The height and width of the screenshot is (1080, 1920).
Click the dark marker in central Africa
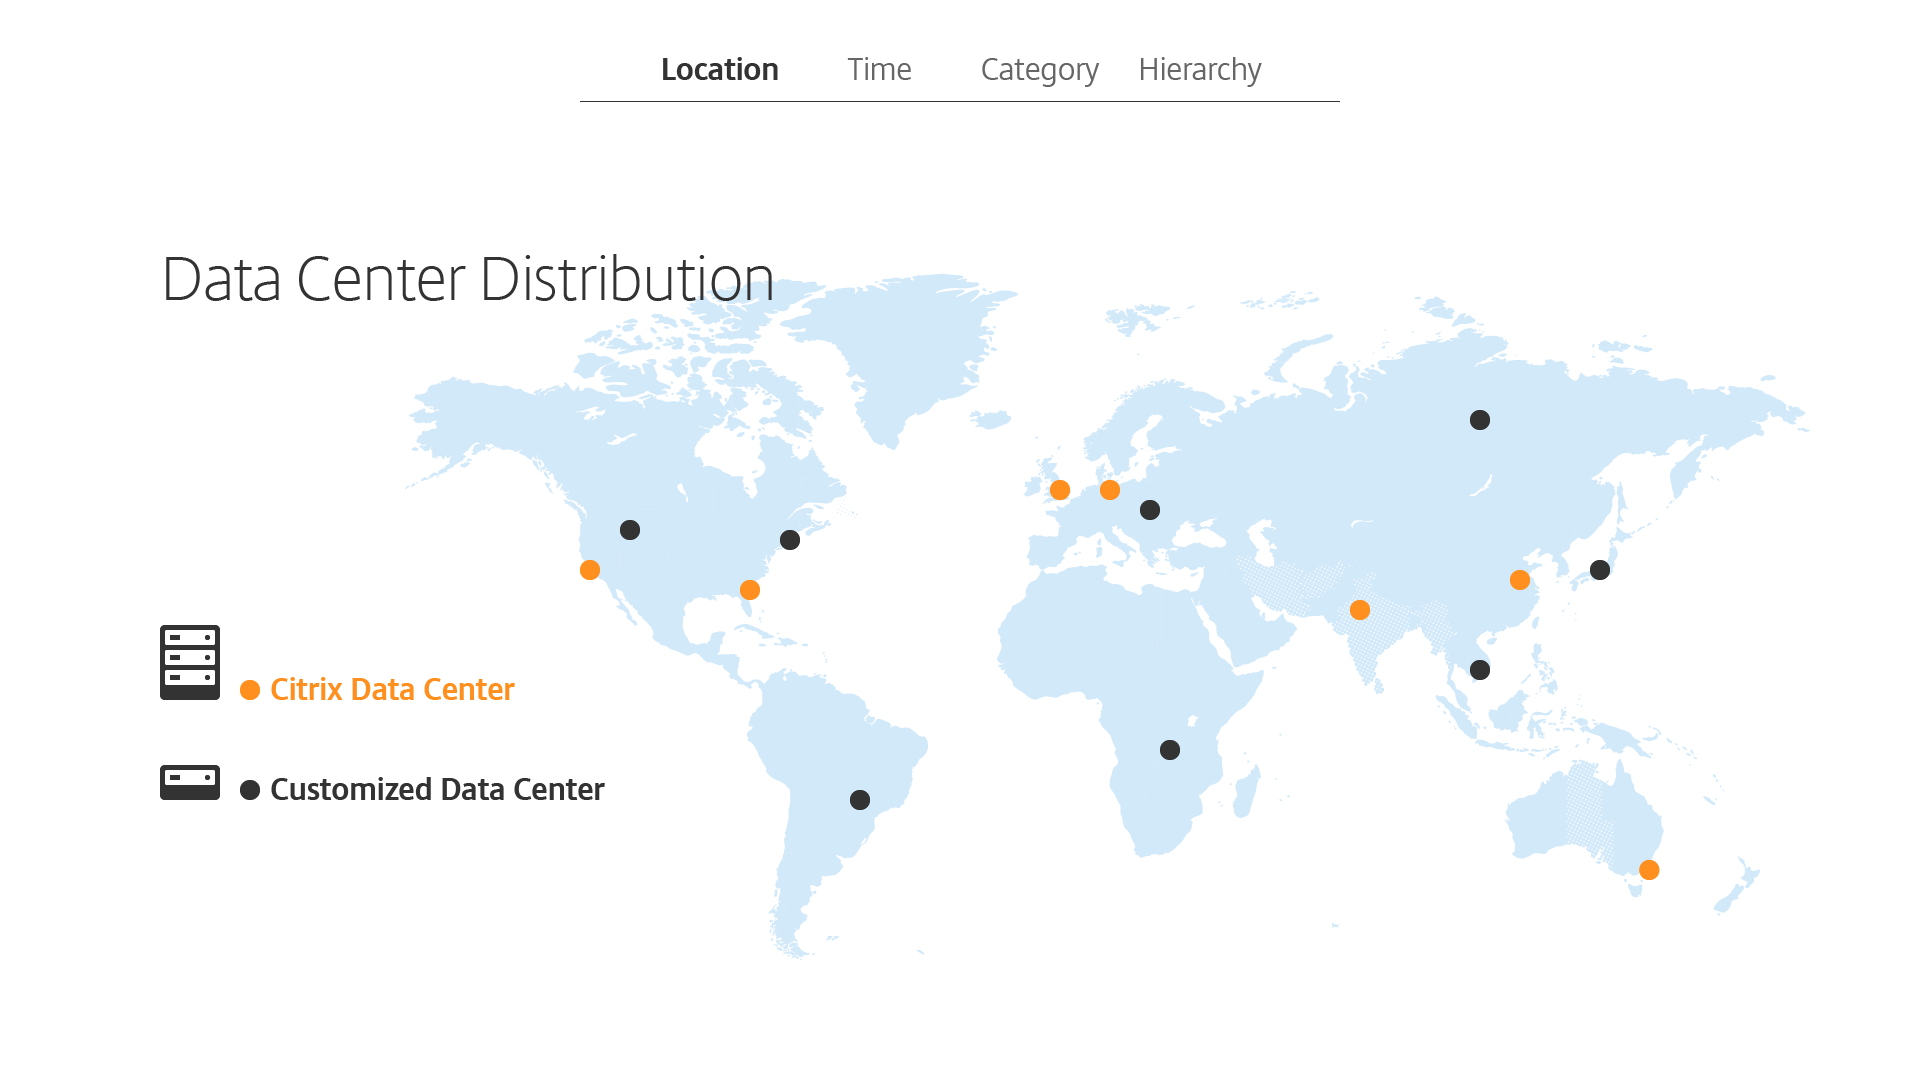point(1170,750)
